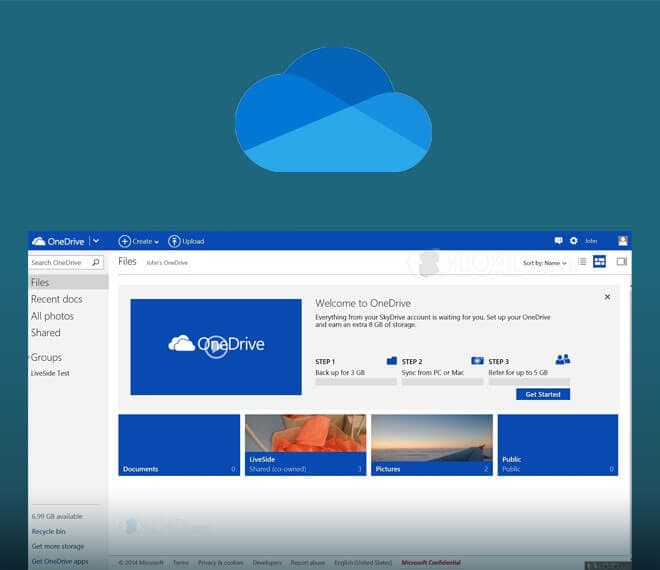The width and height of the screenshot is (660, 570).
Task: Open Groups section in sidebar
Action: [46, 357]
